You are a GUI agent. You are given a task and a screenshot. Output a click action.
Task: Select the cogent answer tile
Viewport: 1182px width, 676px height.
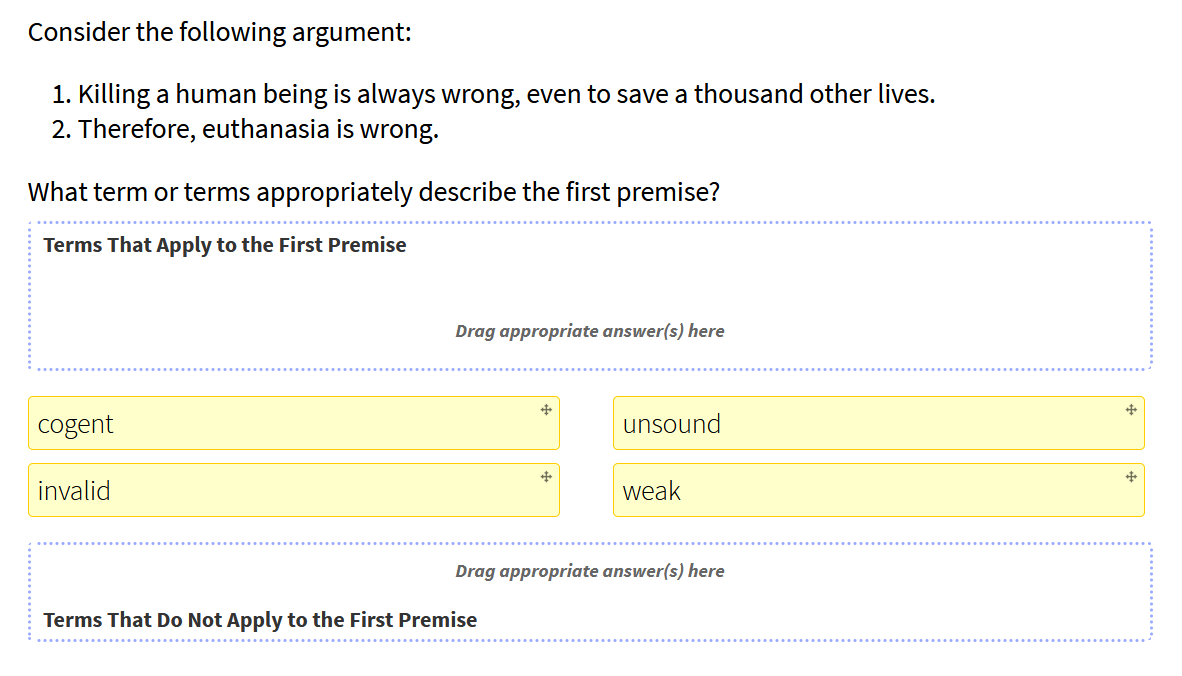coord(293,422)
